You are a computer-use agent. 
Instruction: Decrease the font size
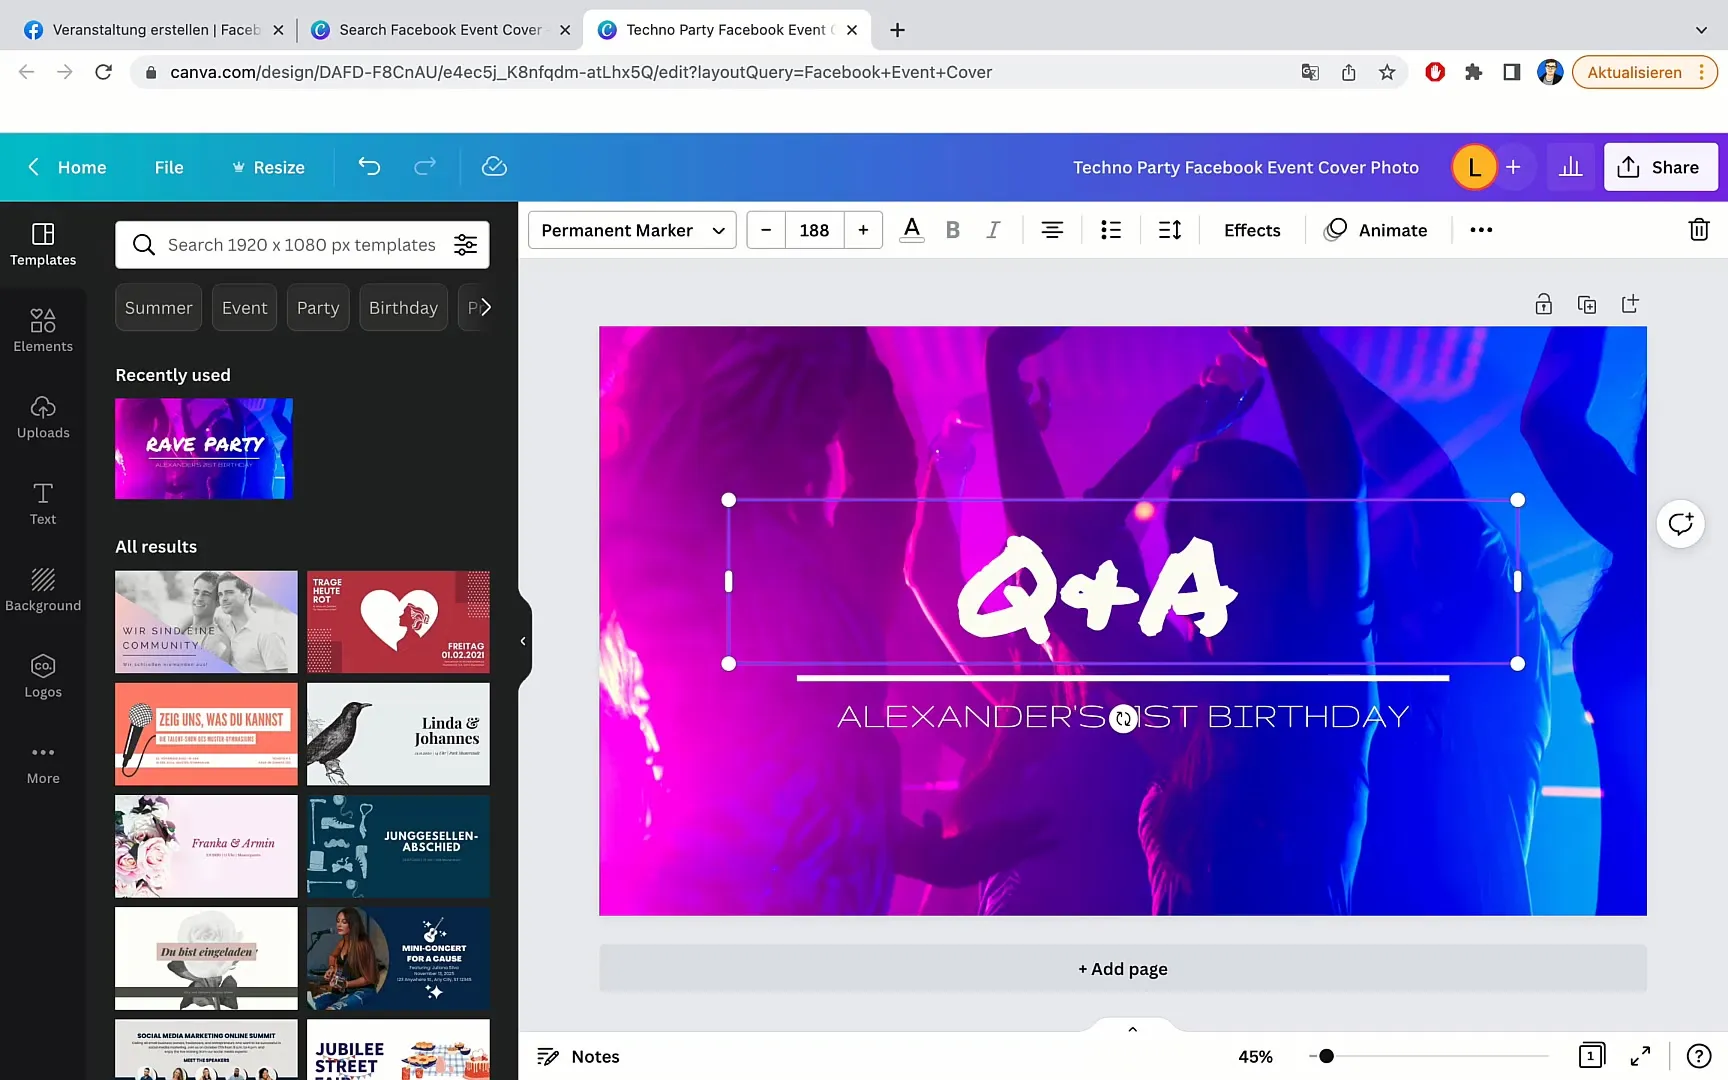pyautogui.click(x=766, y=230)
